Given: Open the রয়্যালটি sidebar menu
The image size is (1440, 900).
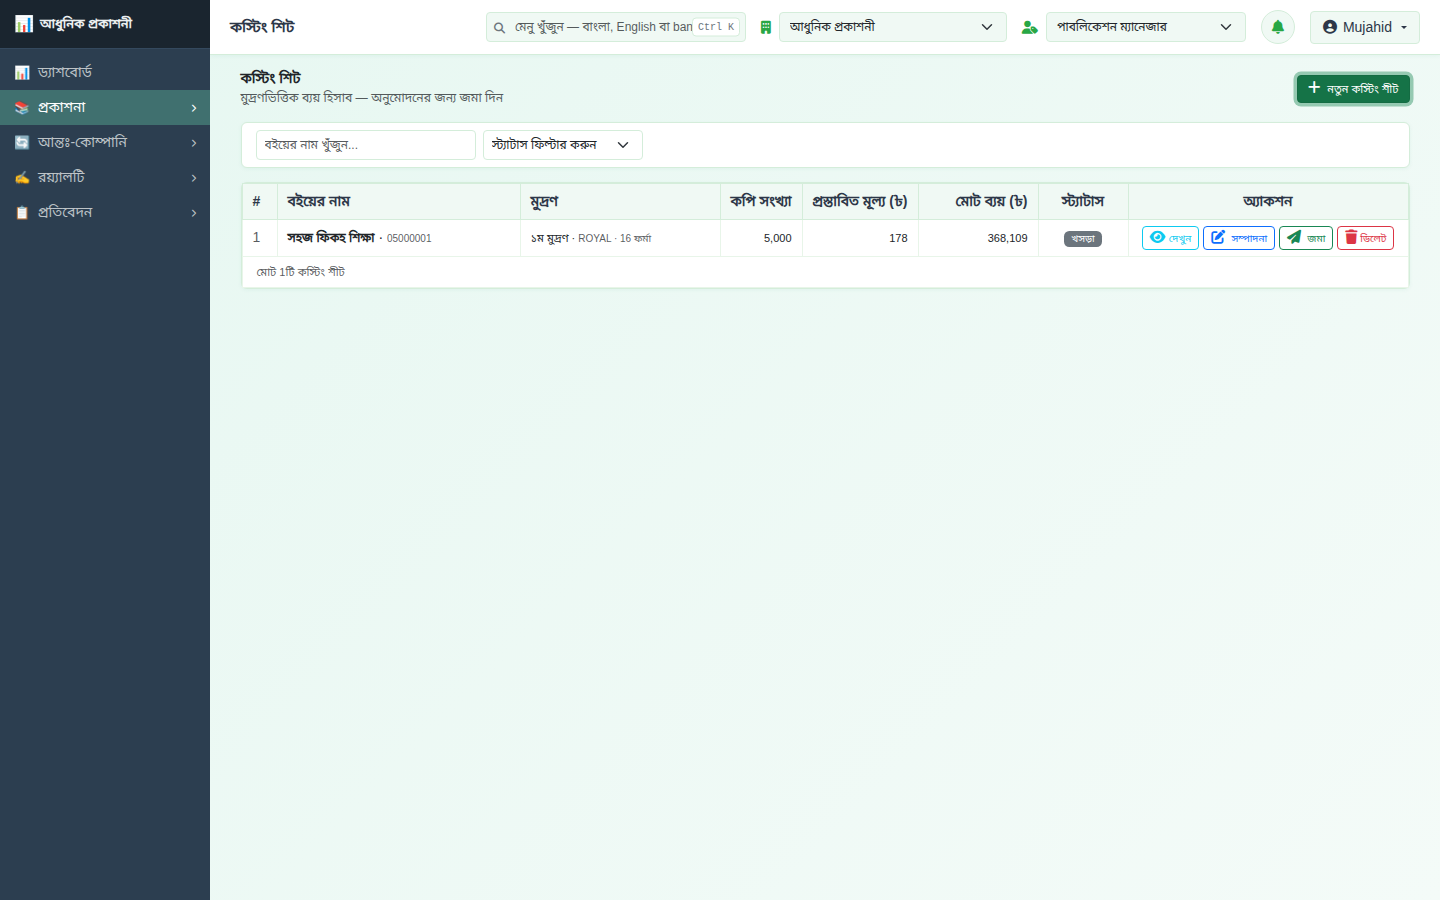Looking at the screenshot, I should point(105,177).
